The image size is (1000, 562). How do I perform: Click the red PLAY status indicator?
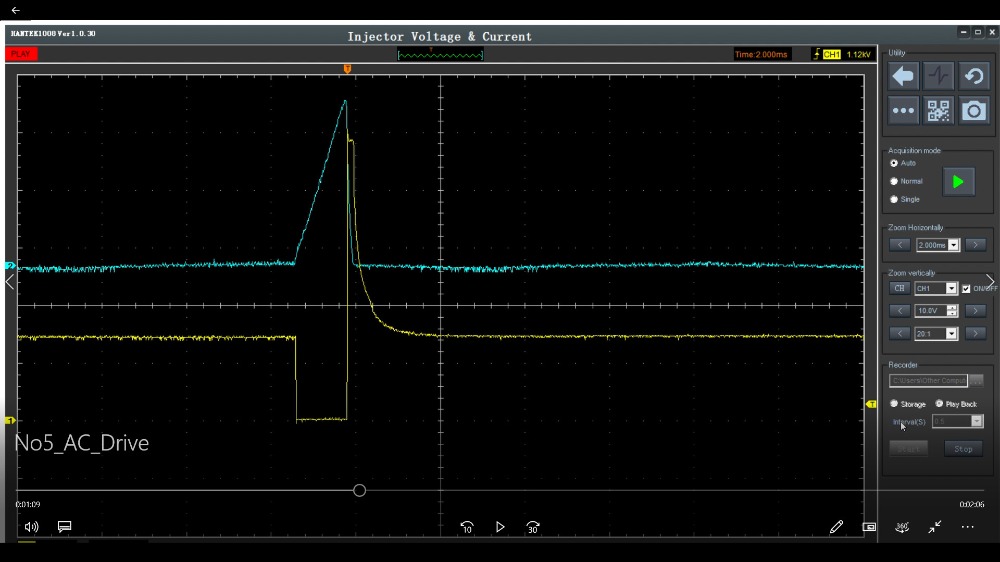point(21,54)
